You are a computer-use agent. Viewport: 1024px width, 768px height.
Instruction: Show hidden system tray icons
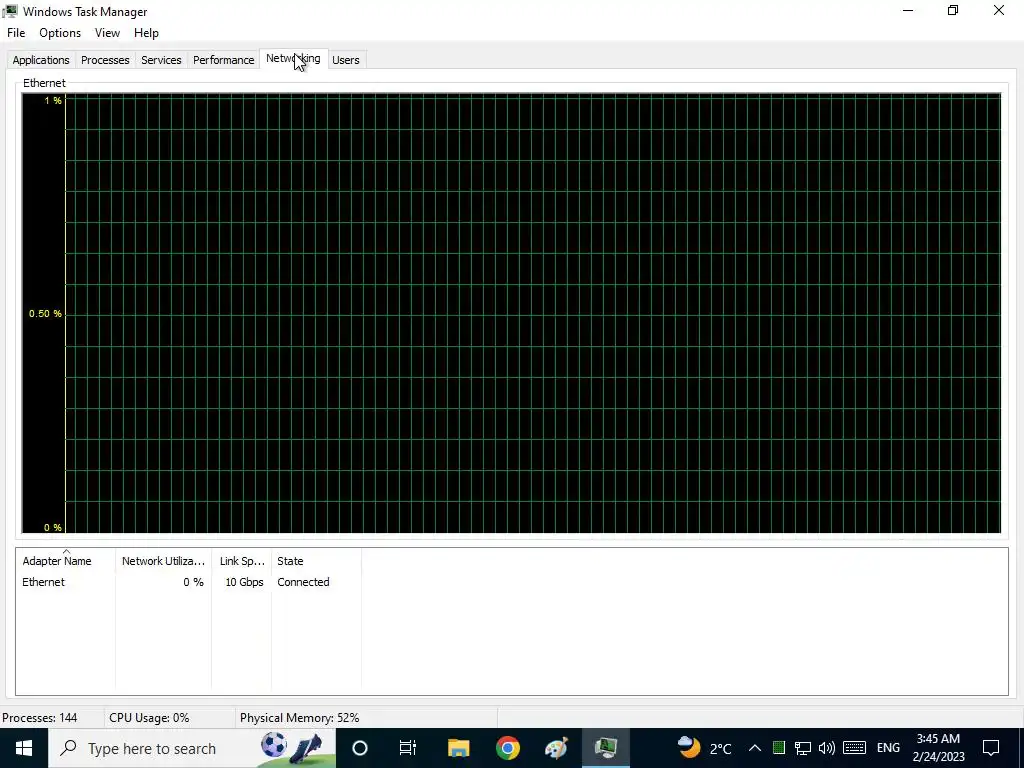754,748
